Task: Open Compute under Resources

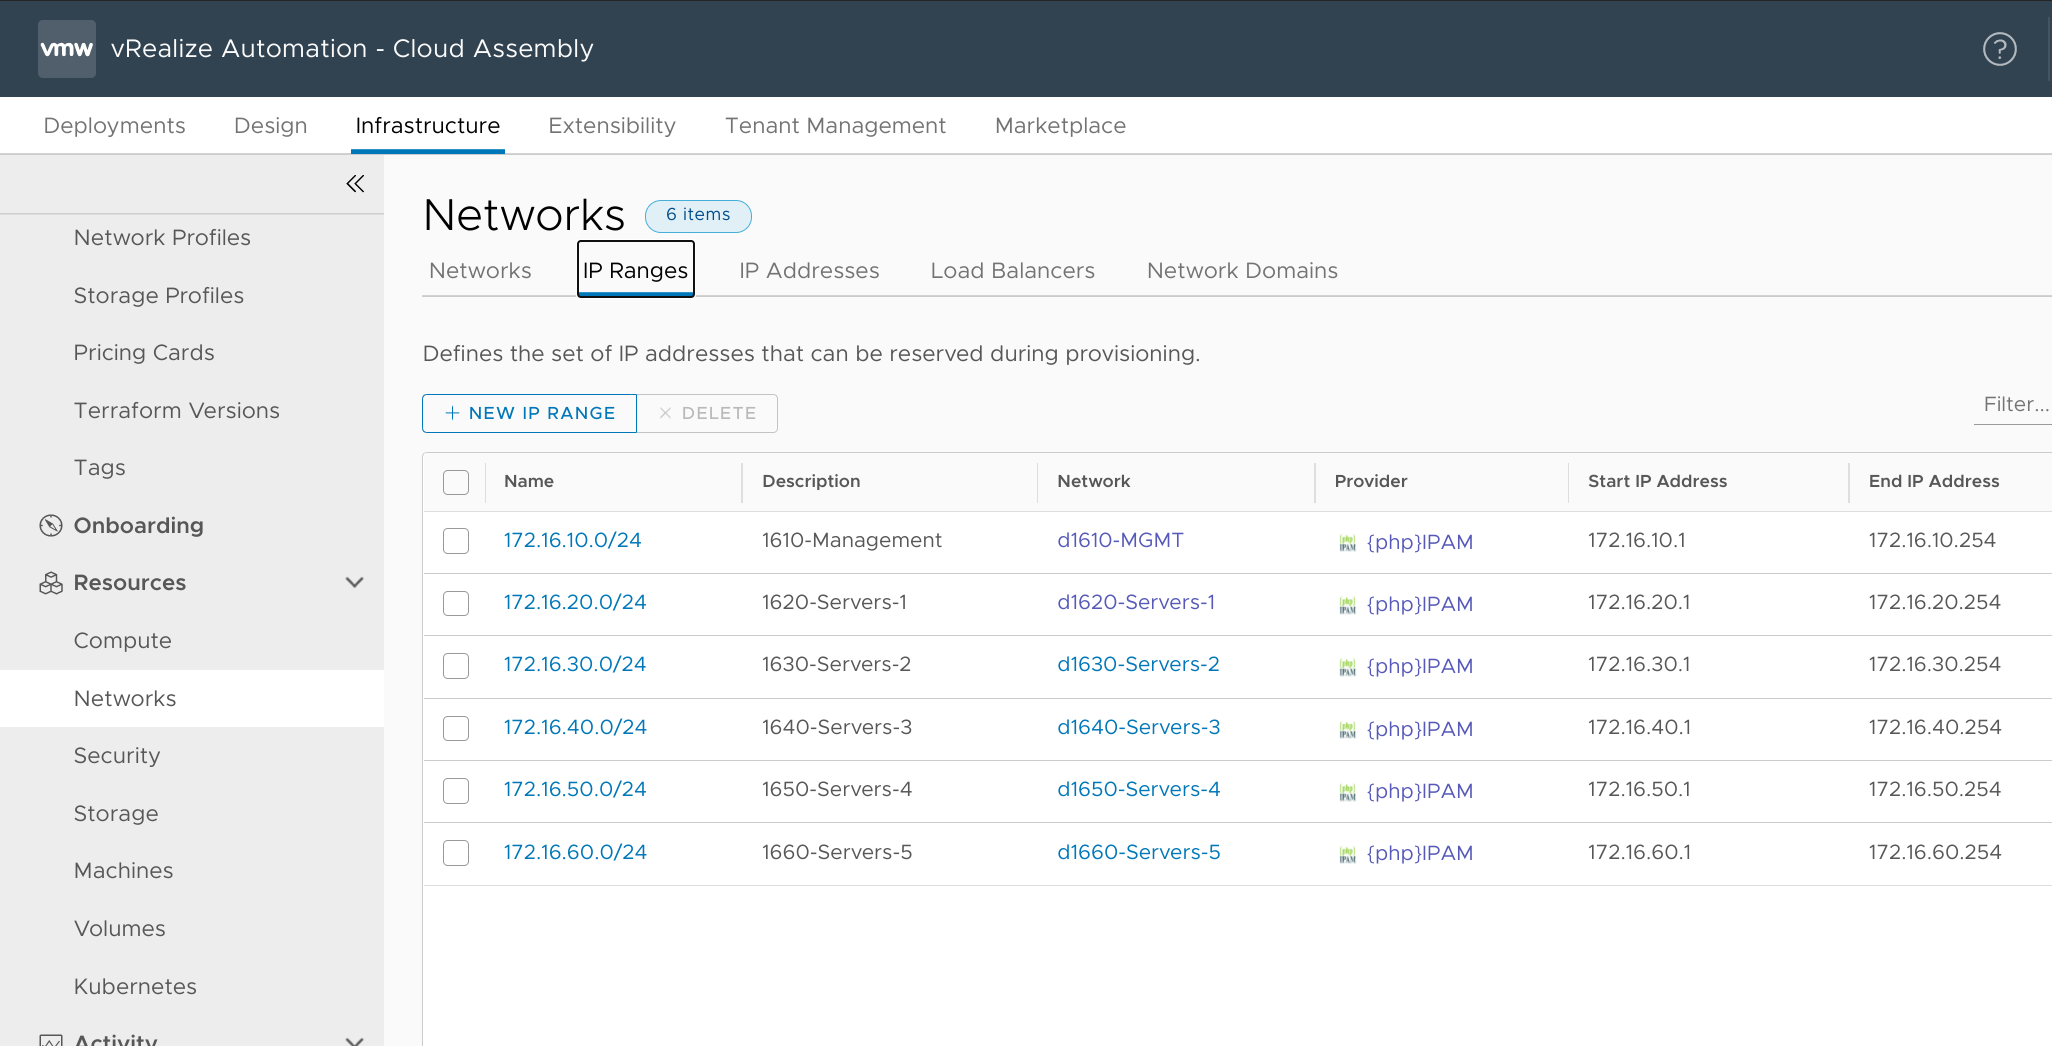Action: pyautogui.click(x=122, y=641)
